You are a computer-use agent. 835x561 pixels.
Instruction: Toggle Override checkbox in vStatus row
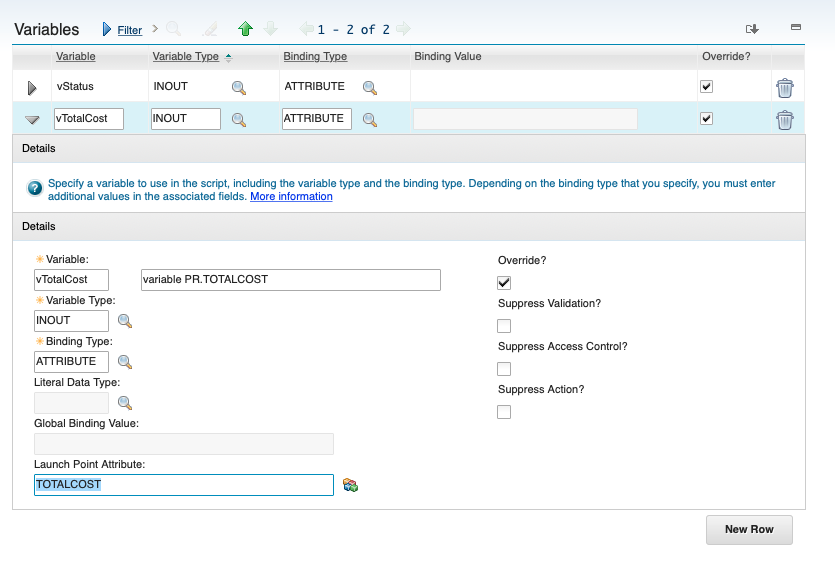tap(706, 86)
